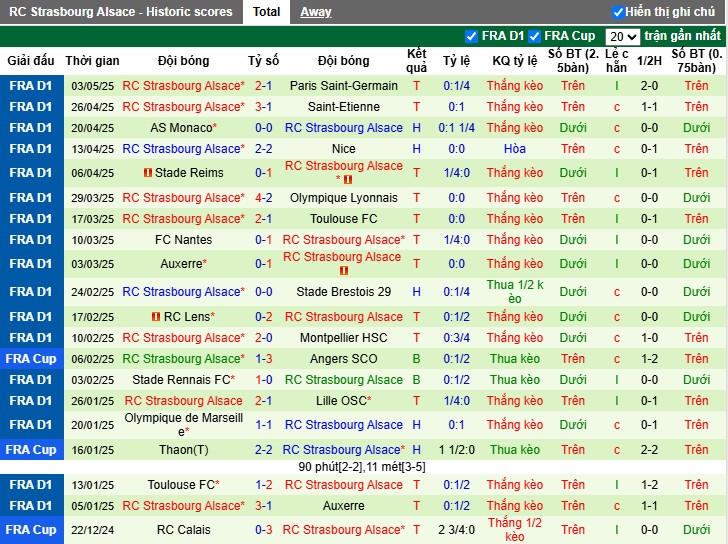Viewport: 728px width, 544px height.
Task: Click Thaon(T) team name
Action: [x=183, y=450]
